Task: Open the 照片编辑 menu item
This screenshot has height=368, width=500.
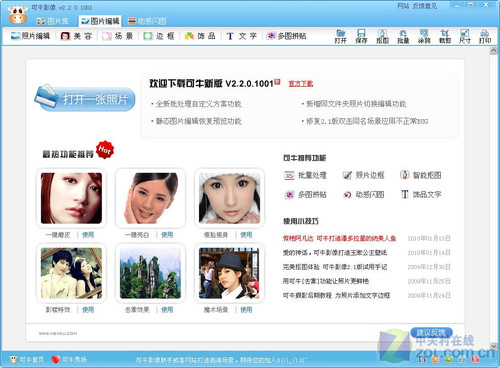Action: pyautogui.click(x=30, y=36)
